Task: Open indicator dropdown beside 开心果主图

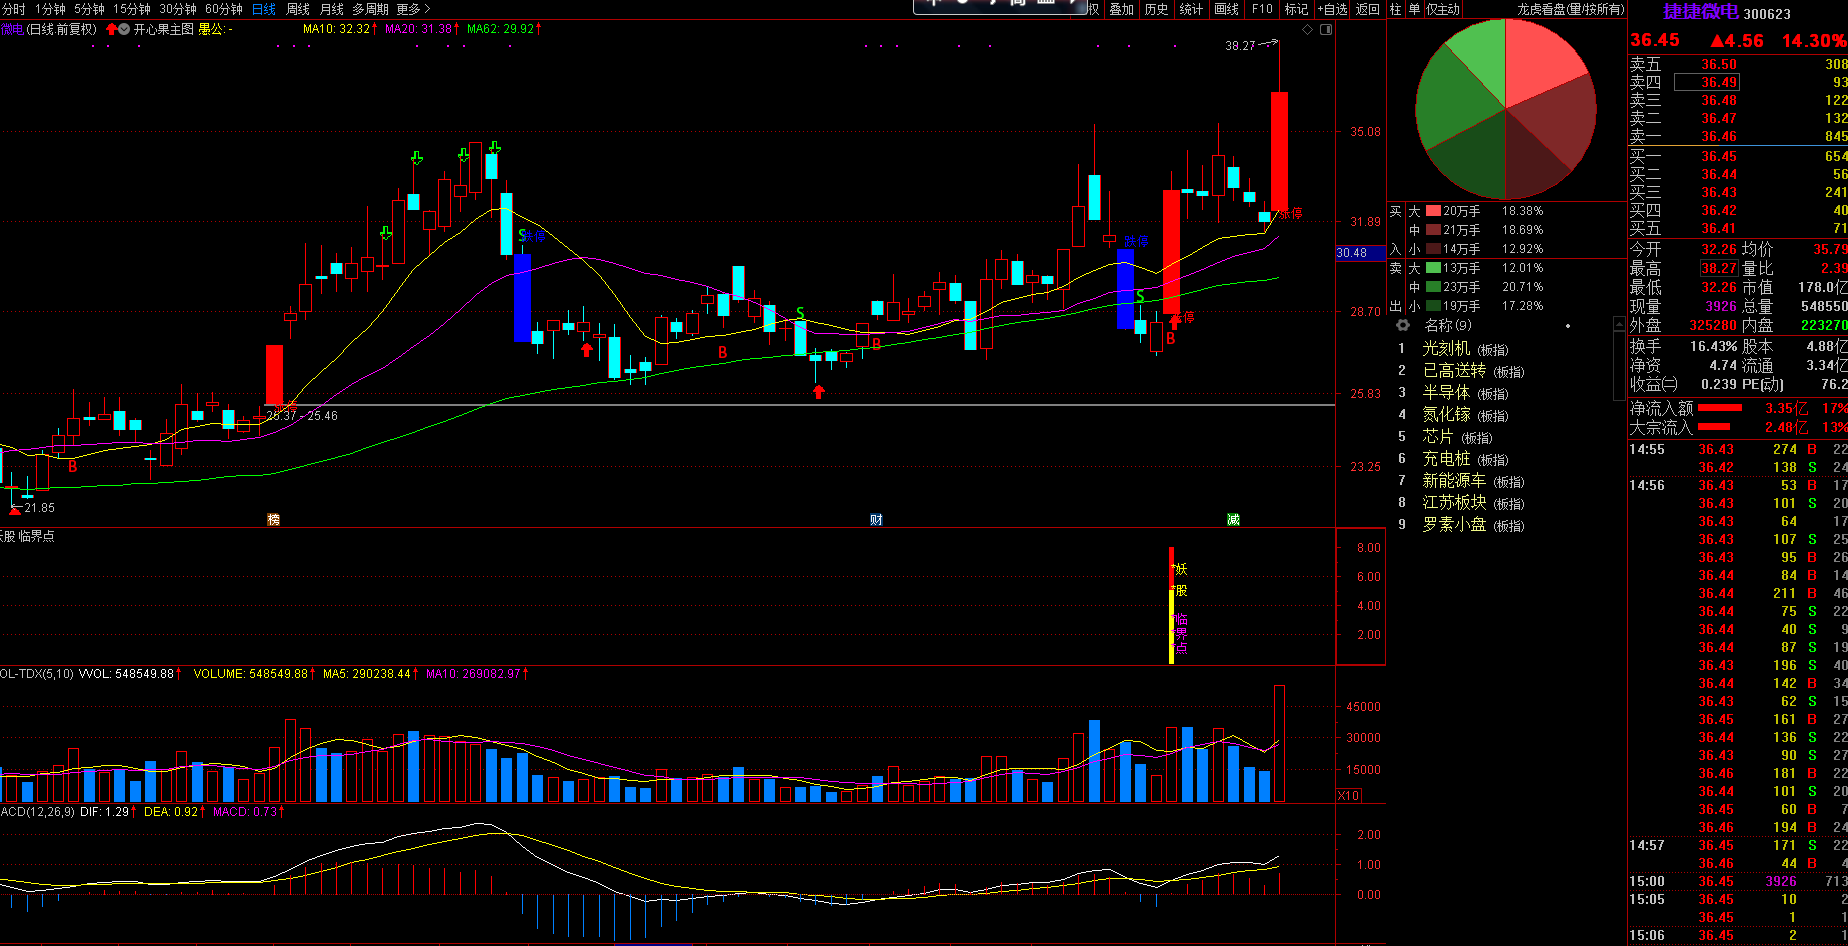Action: click(124, 30)
